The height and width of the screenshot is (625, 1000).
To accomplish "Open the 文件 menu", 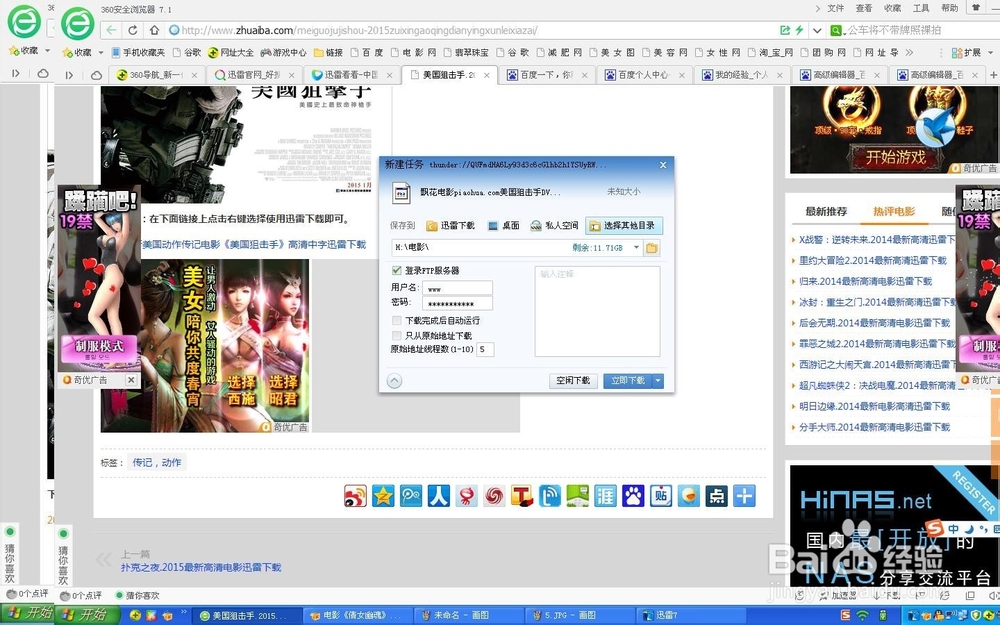I will [835, 8].
